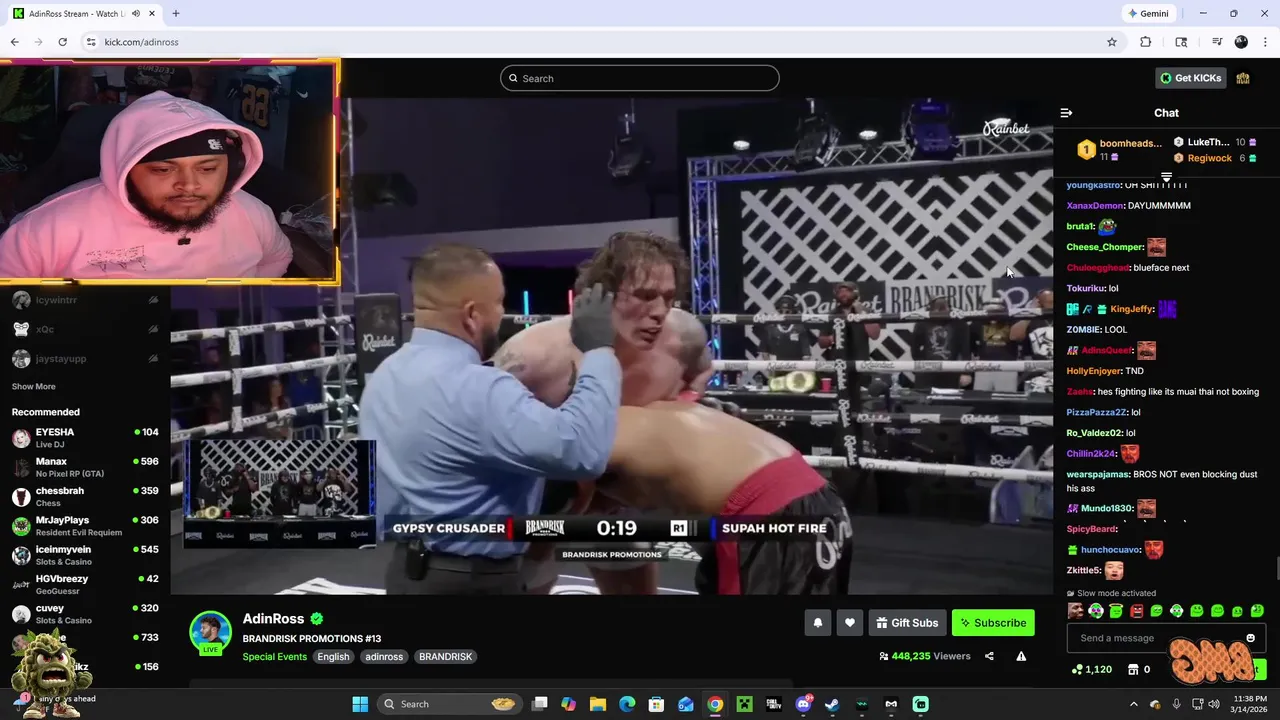Click into the Kick search bar
Screen dimensions: 1280x720
point(640,78)
